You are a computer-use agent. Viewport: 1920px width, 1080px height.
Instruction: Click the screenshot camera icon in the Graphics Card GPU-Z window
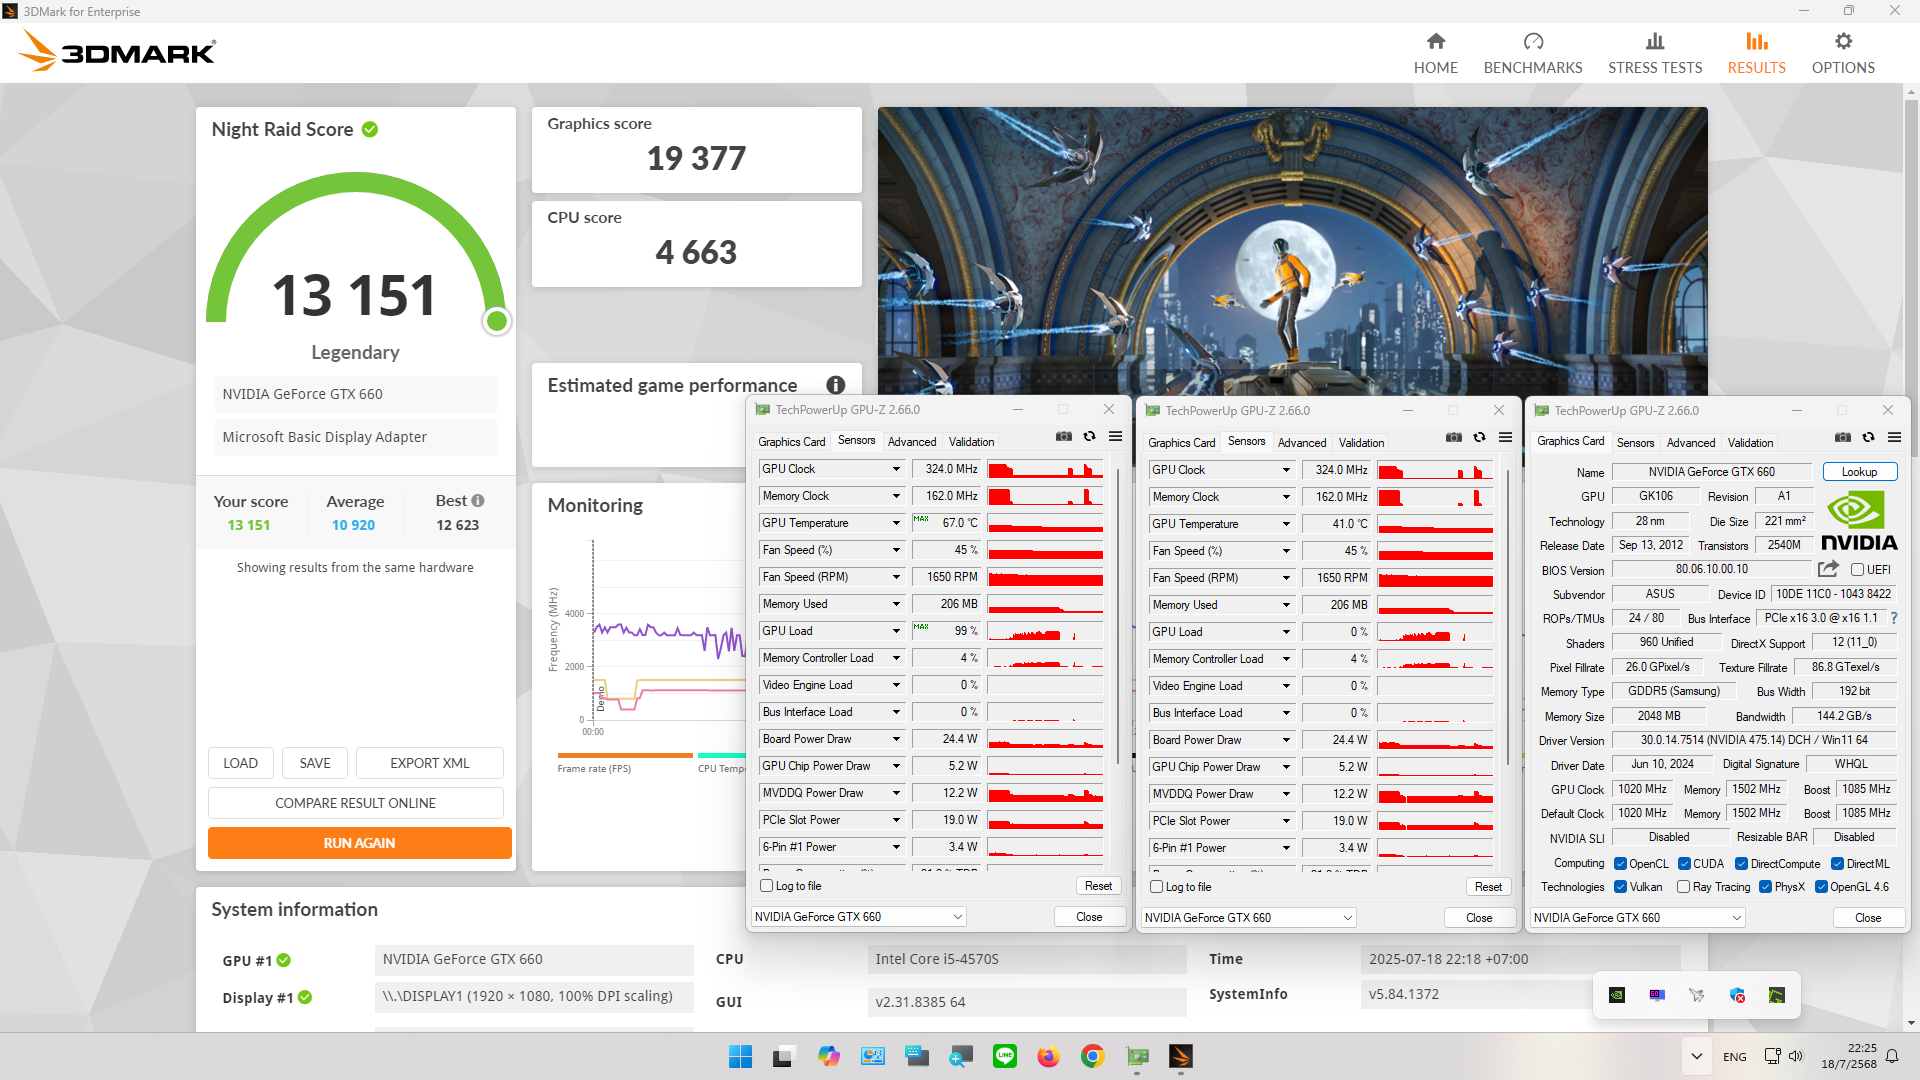pyautogui.click(x=1842, y=438)
